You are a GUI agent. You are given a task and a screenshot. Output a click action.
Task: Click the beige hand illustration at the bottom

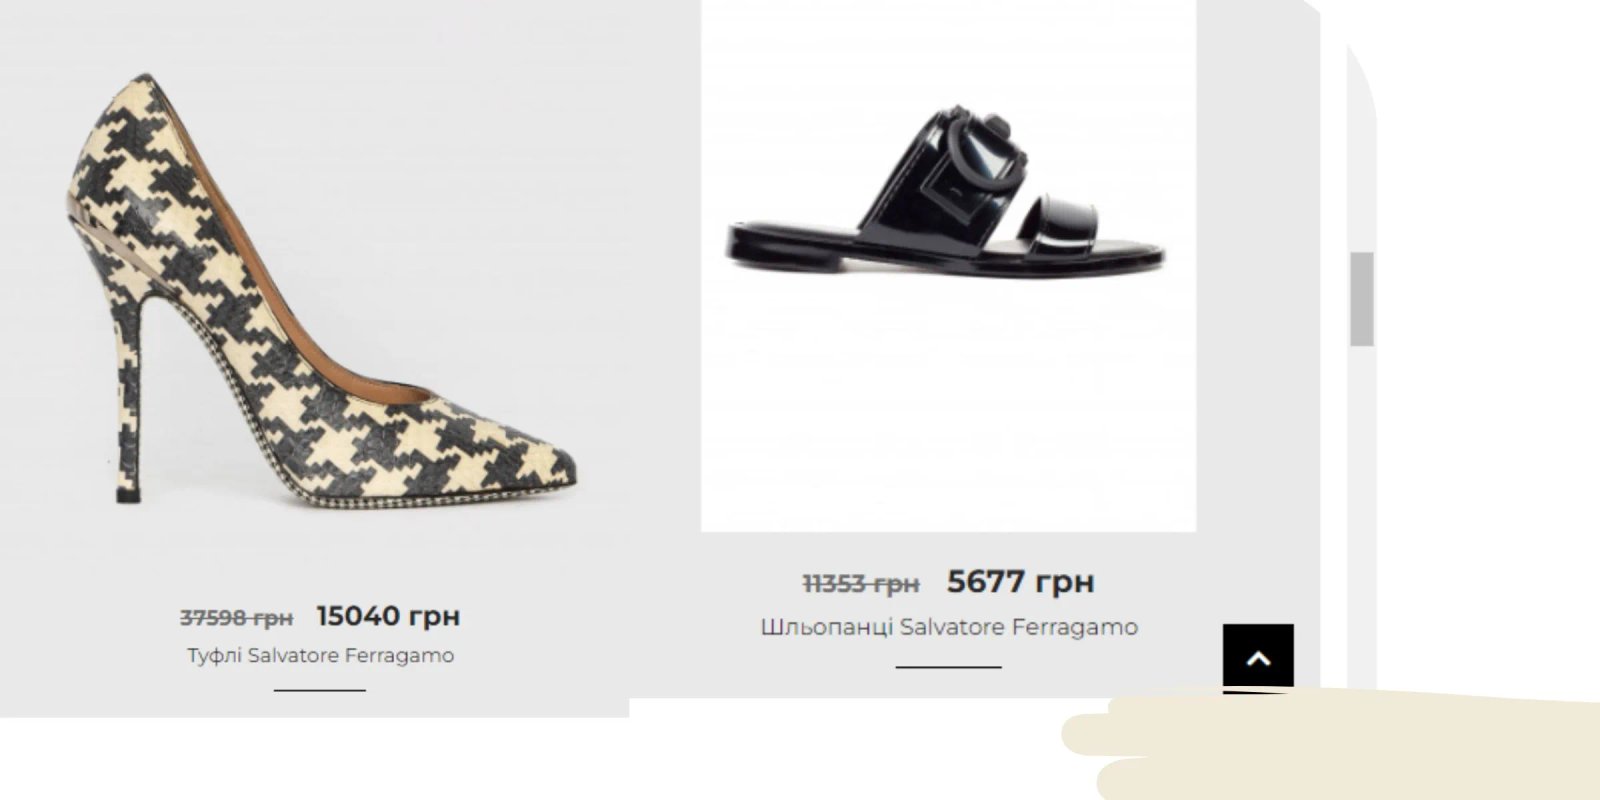tap(1330, 745)
